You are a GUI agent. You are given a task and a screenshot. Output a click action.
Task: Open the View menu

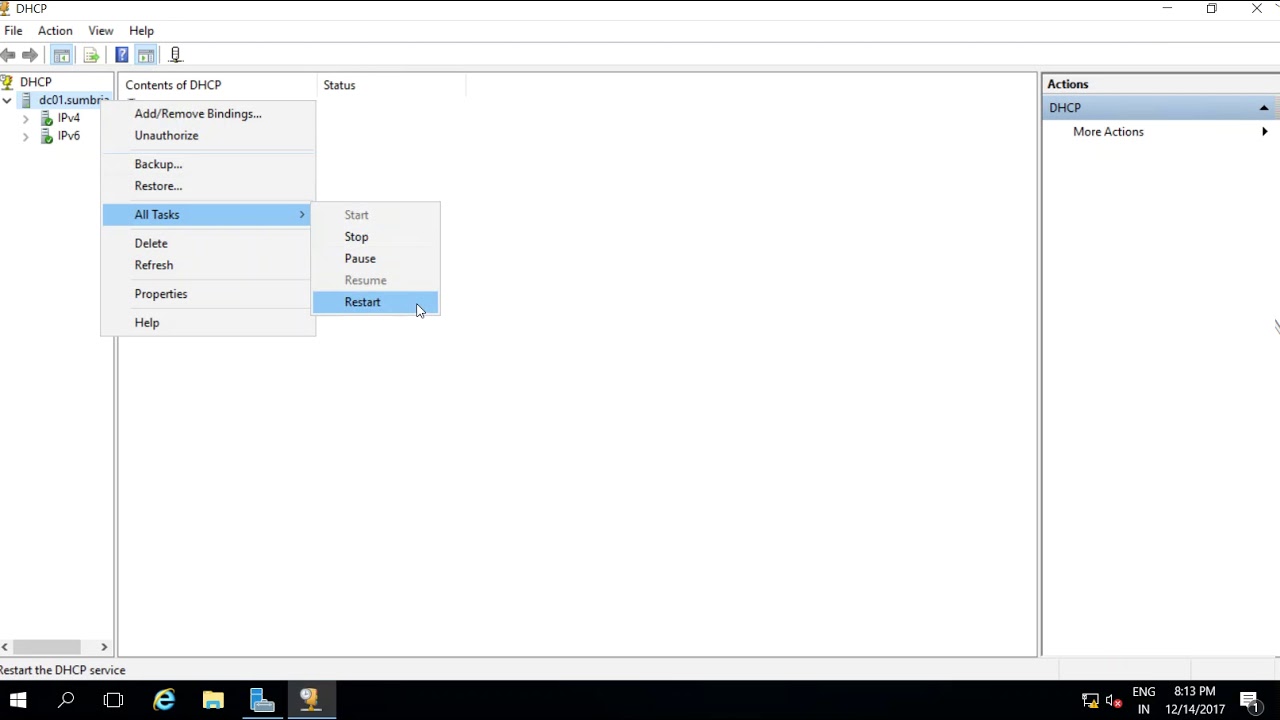(x=100, y=31)
